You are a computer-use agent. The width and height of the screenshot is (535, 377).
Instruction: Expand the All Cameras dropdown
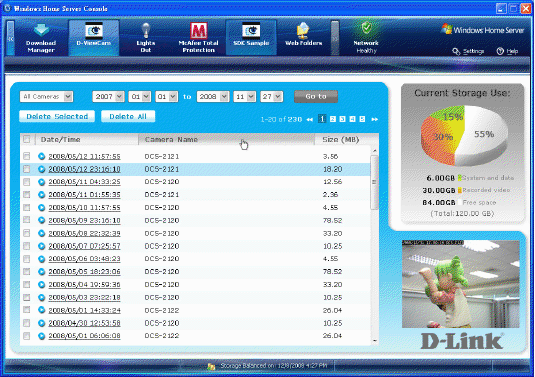pos(46,97)
